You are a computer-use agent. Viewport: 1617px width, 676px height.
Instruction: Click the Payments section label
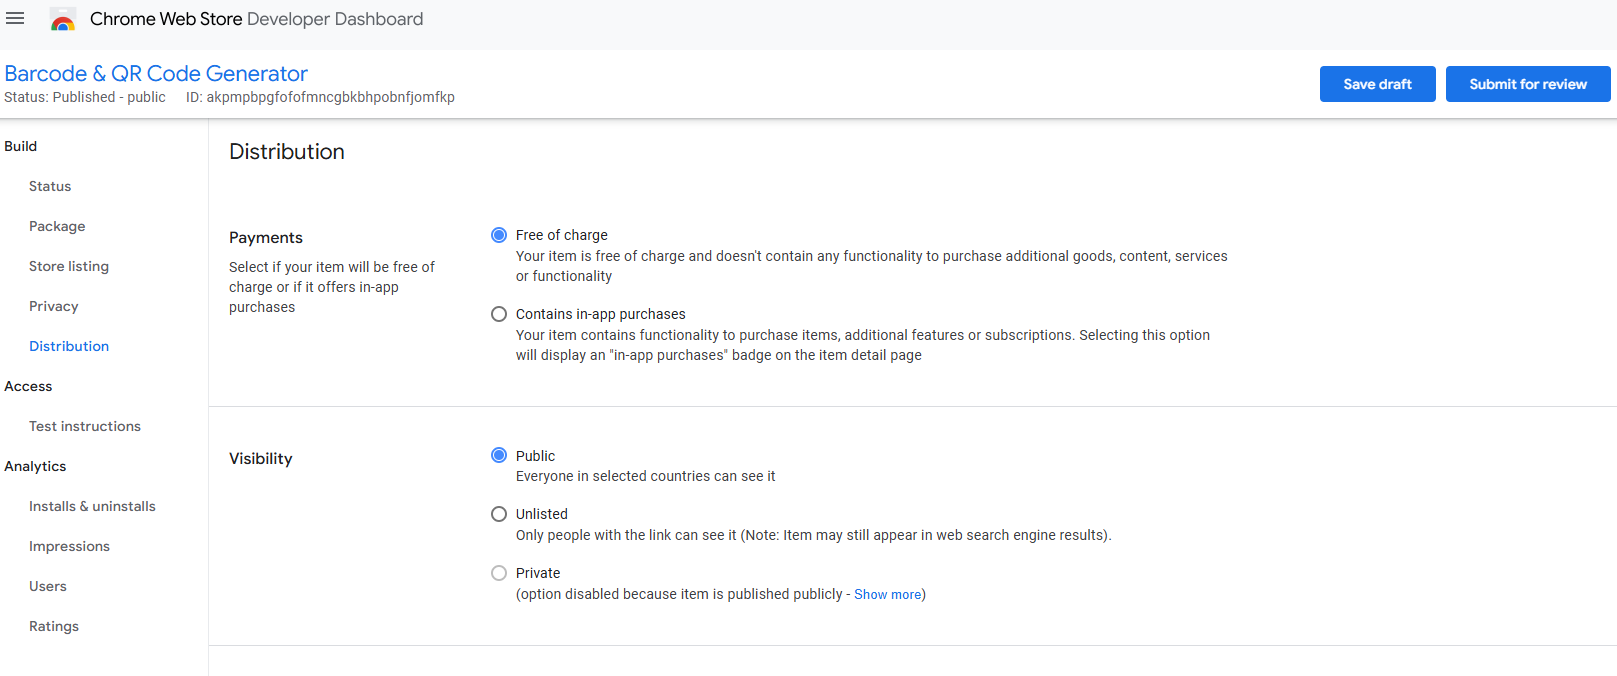(266, 238)
